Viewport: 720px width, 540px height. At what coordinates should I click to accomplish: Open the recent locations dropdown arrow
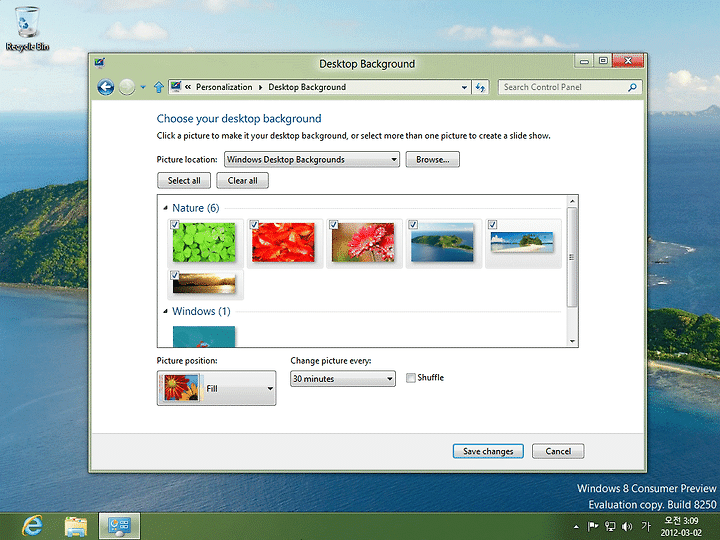tap(143, 87)
